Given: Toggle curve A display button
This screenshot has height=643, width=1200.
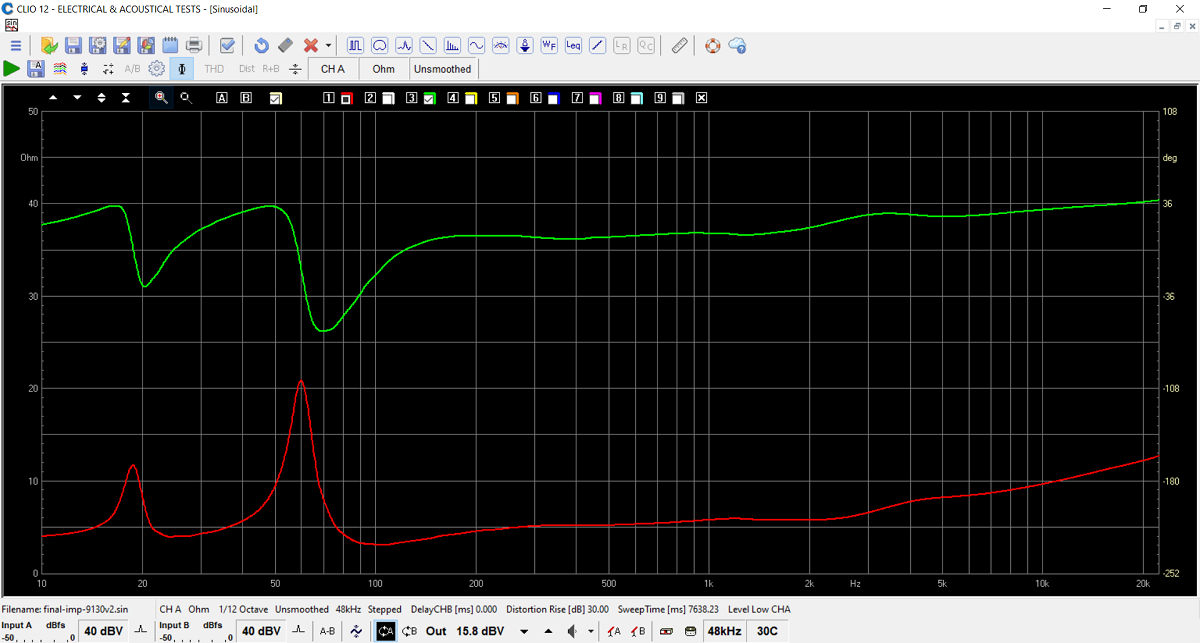Looking at the screenshot, I should [222, 98].
